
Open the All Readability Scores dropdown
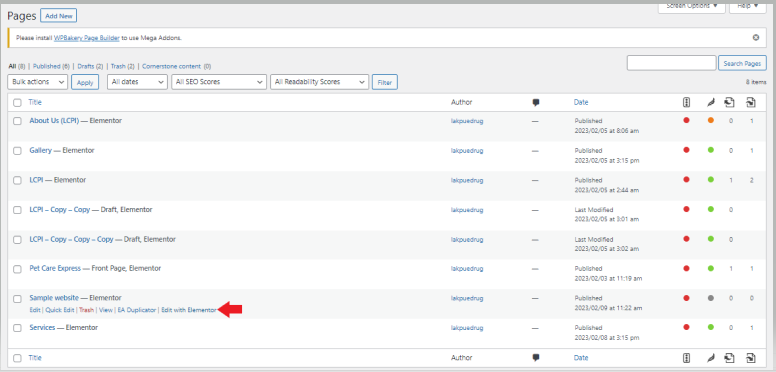click(x=319, y=82)
